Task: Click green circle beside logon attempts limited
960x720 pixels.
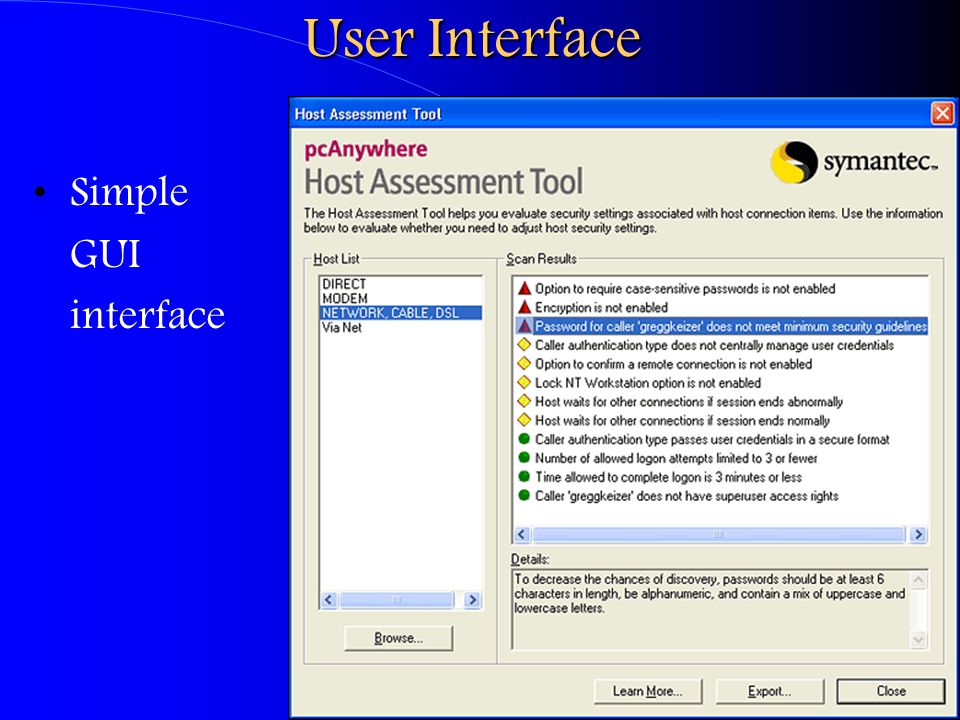Action: [524, 458]
